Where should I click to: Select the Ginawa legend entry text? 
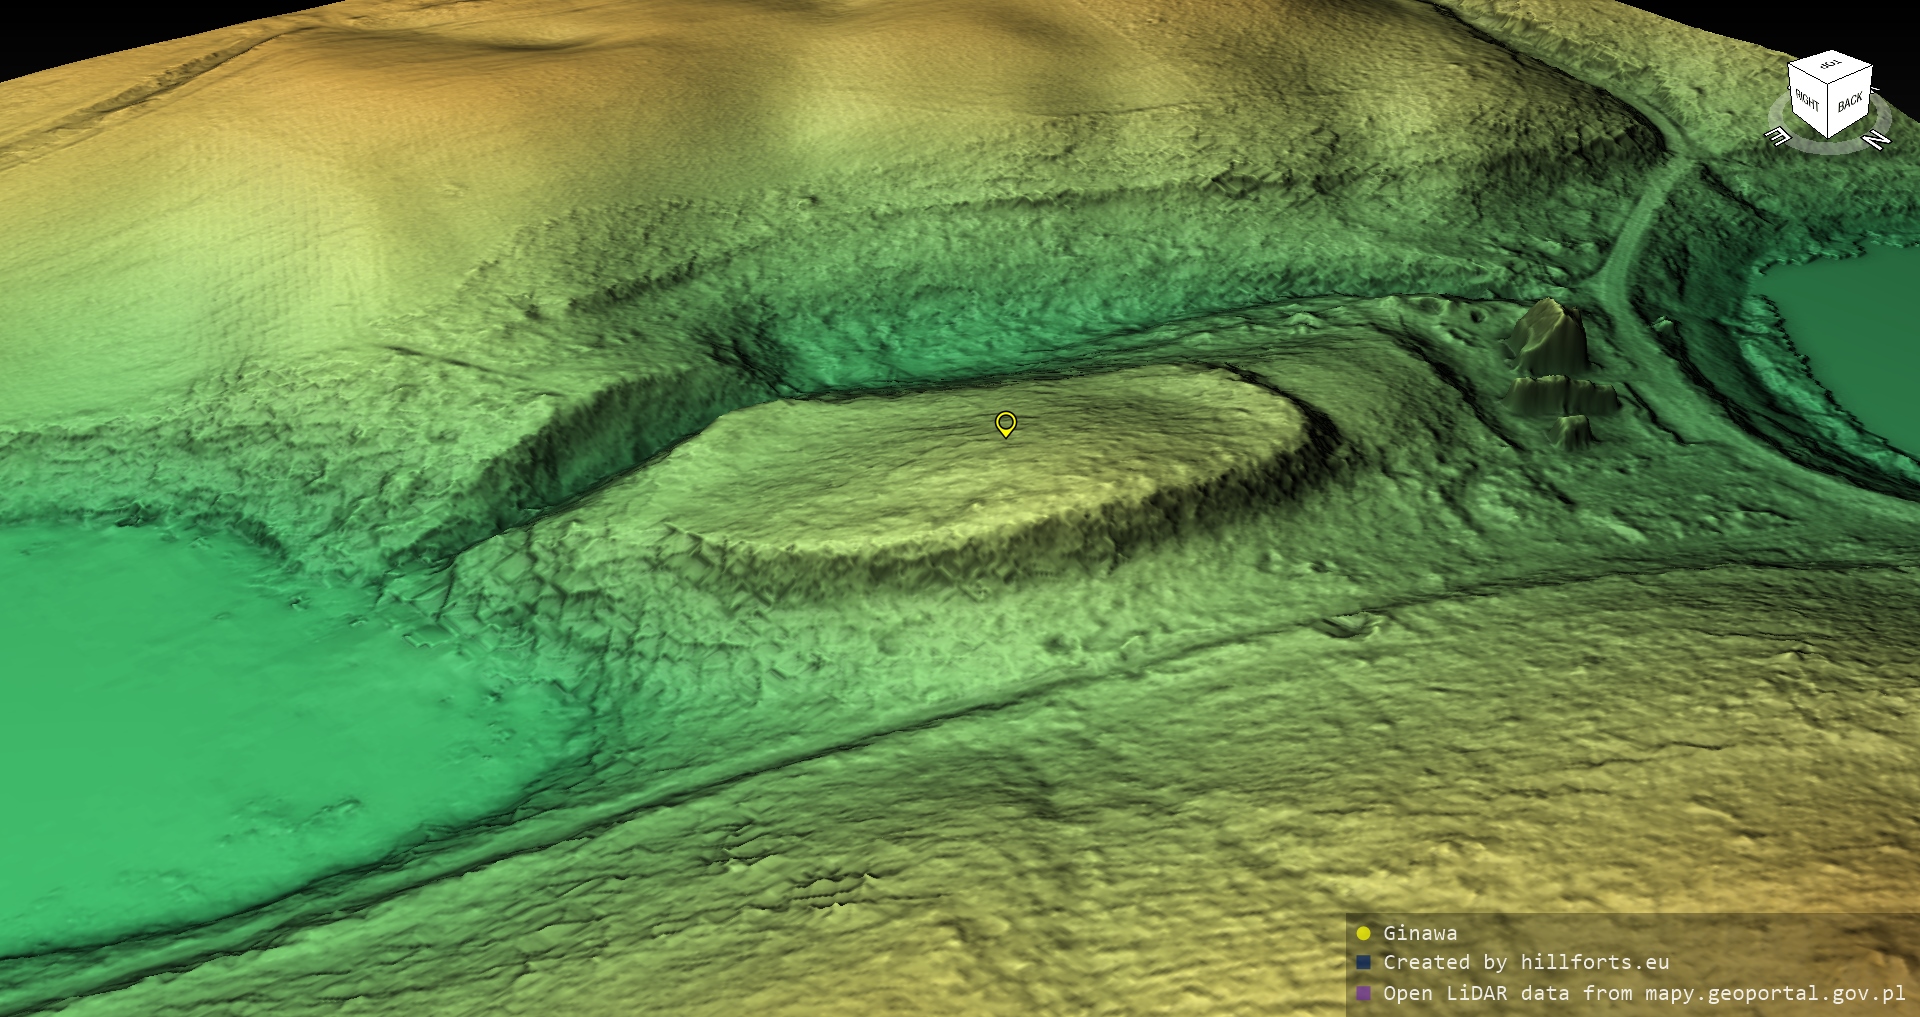[1419, 933]
